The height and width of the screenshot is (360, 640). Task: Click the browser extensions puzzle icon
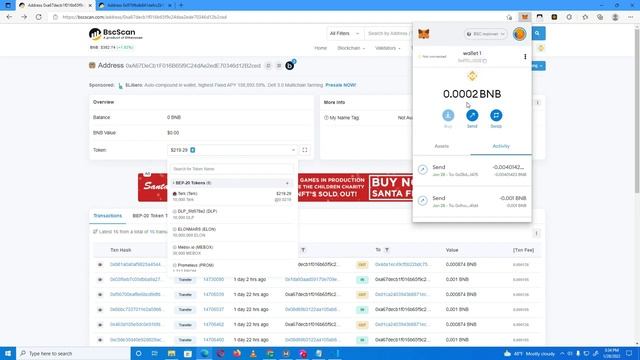pyautogui.click(x=569, y=17)
